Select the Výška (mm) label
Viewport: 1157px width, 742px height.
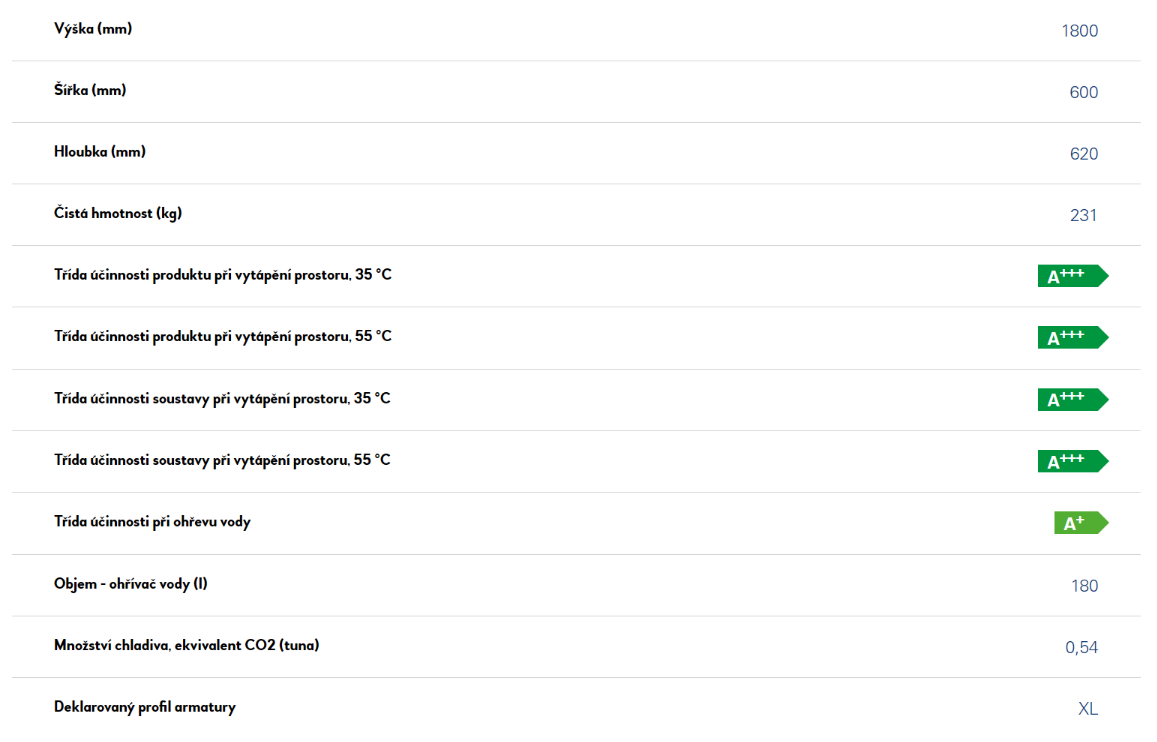(93, 29)
